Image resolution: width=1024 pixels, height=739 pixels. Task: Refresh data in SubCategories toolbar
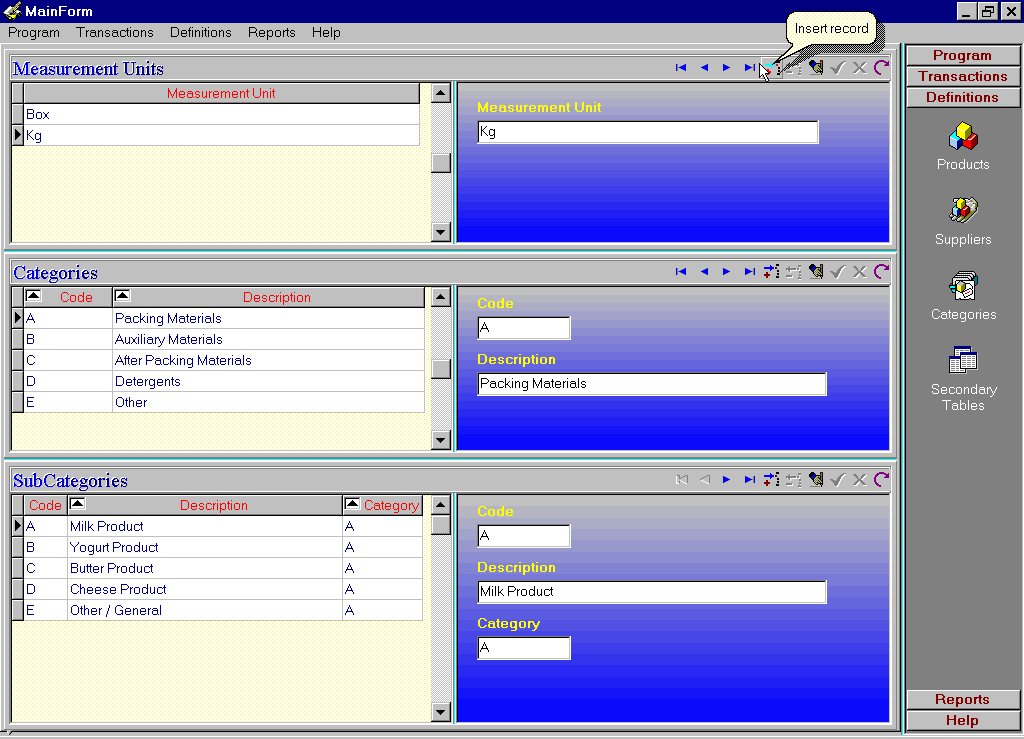click(x=881, y=480)
